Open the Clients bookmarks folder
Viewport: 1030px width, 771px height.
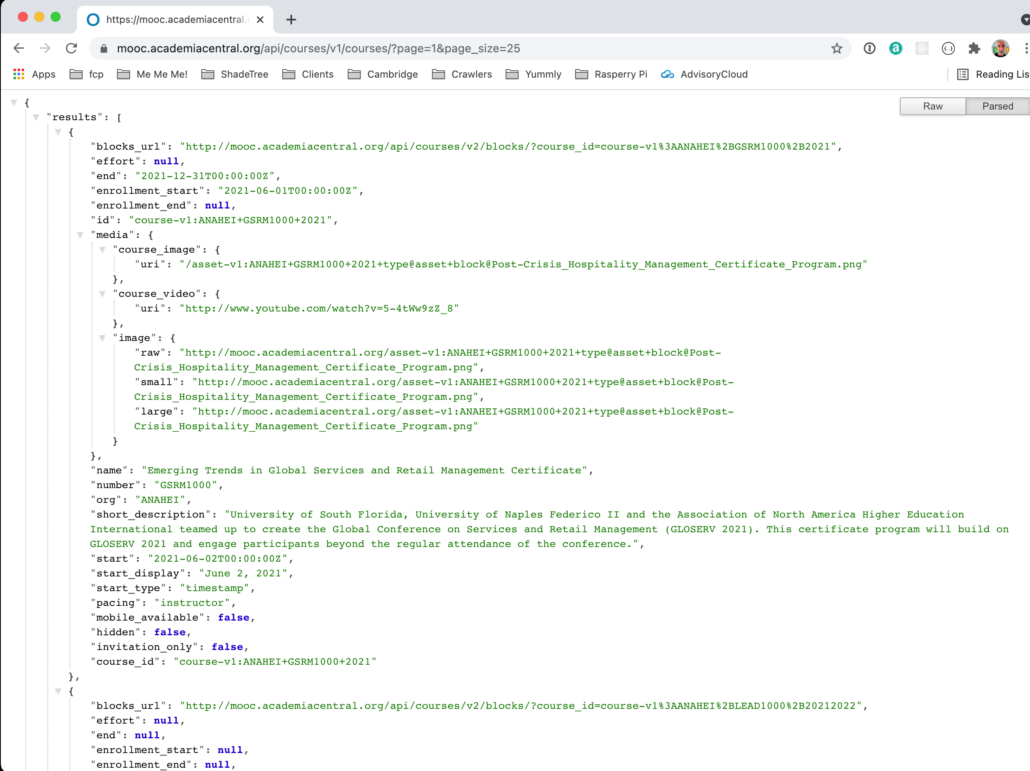tap(308, 74)
